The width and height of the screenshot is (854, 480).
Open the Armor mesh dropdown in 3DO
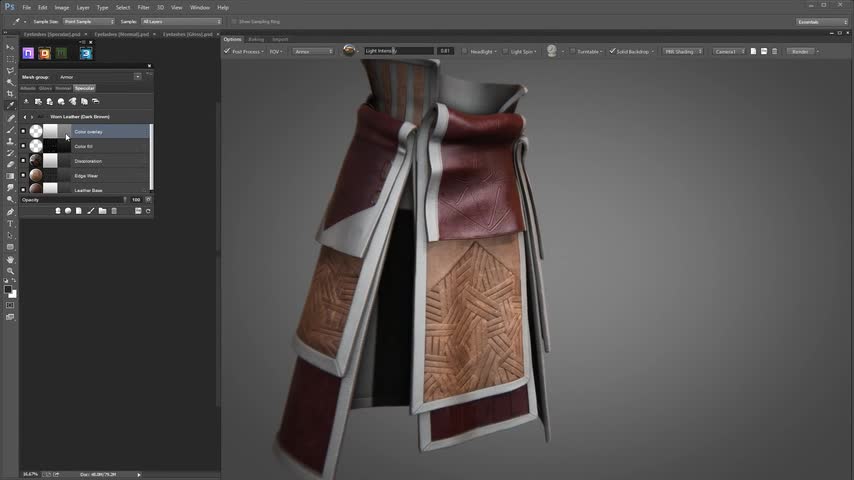[313, 51]
